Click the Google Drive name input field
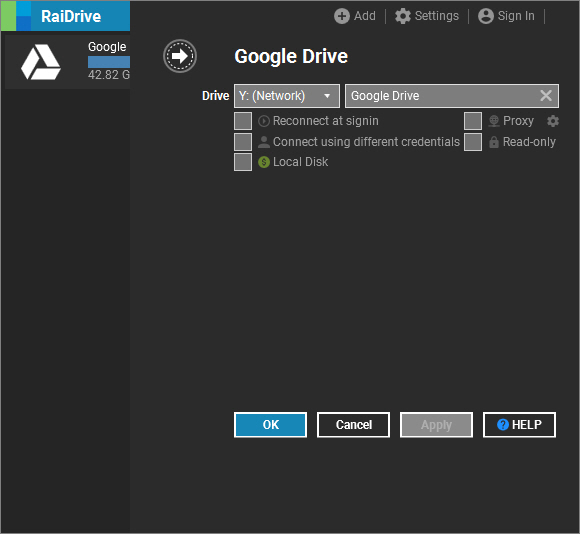580x534 pixels. [452, 96]
